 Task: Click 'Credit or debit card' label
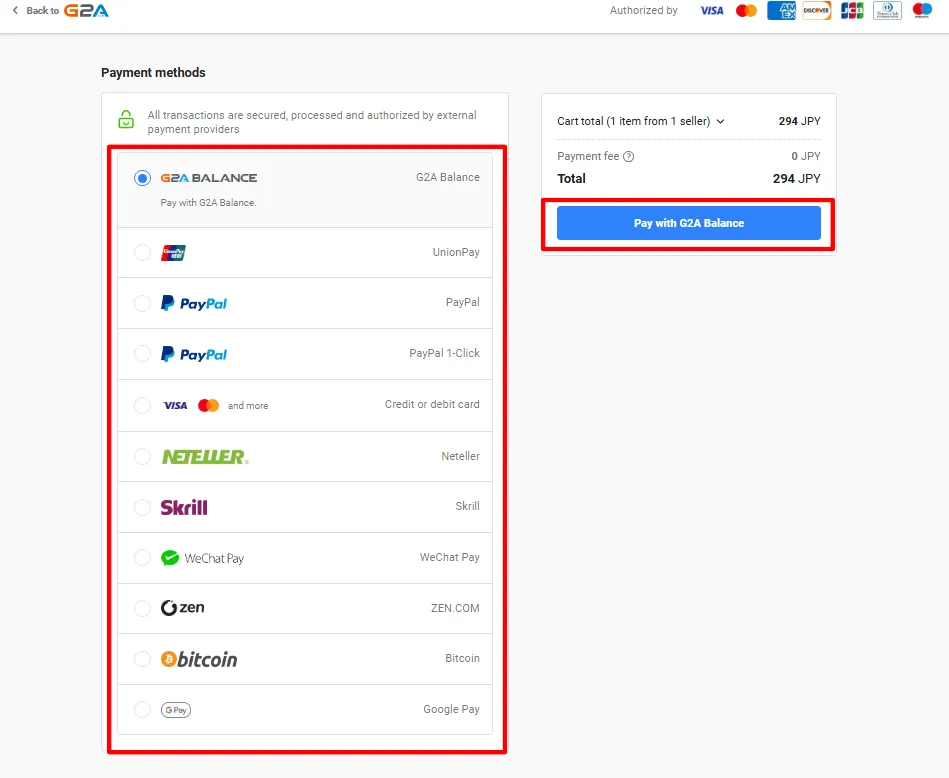(432, 404)
